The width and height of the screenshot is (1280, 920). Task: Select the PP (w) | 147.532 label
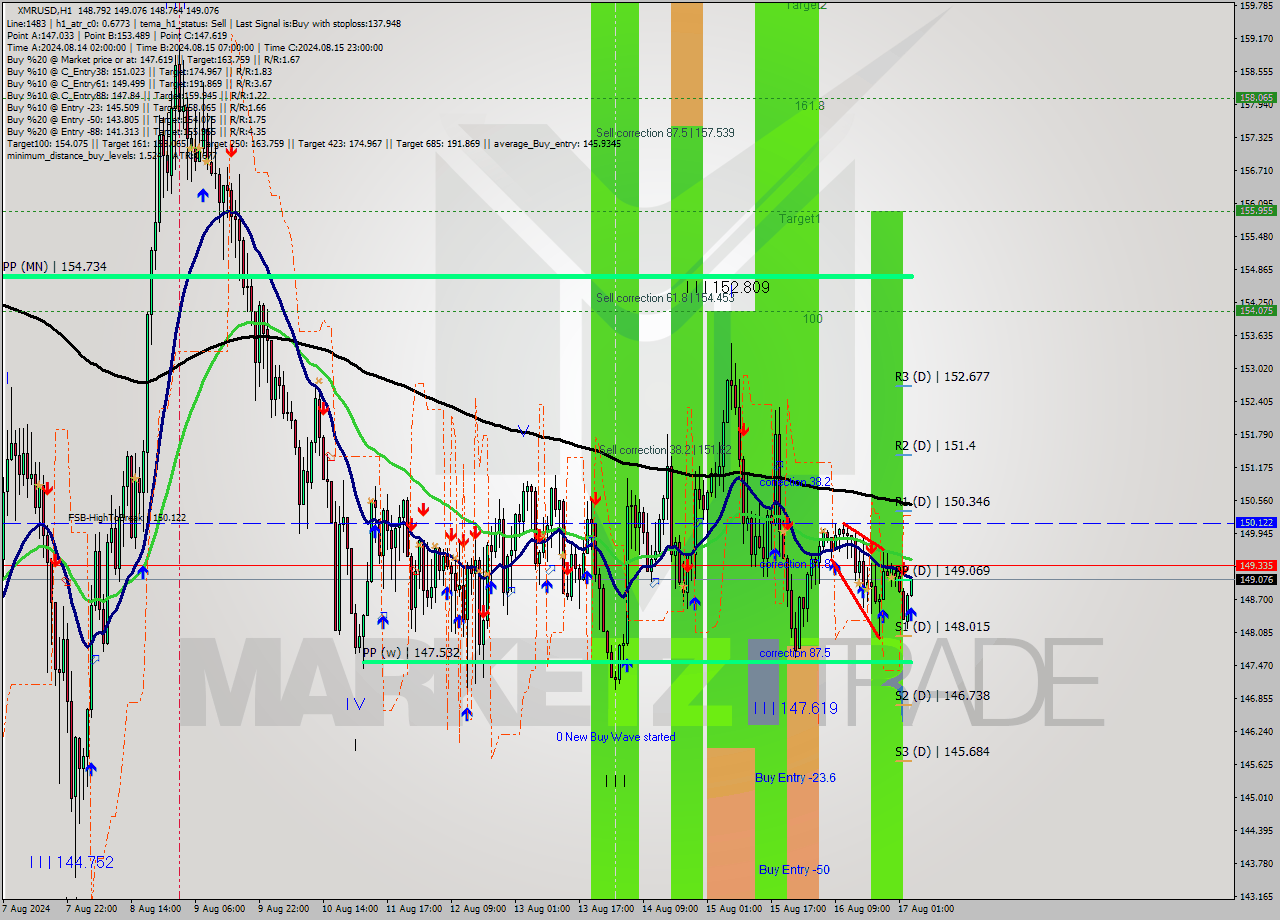click(x=411, y=651)
